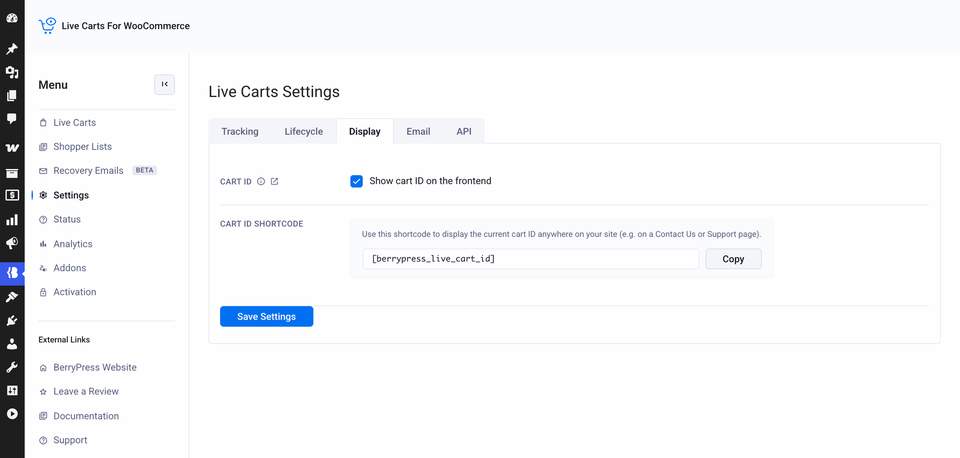The width and height of the screenshot is (960, 458).
Task: Open the Tools wrench icon
Action: click(x=12, y=367)
